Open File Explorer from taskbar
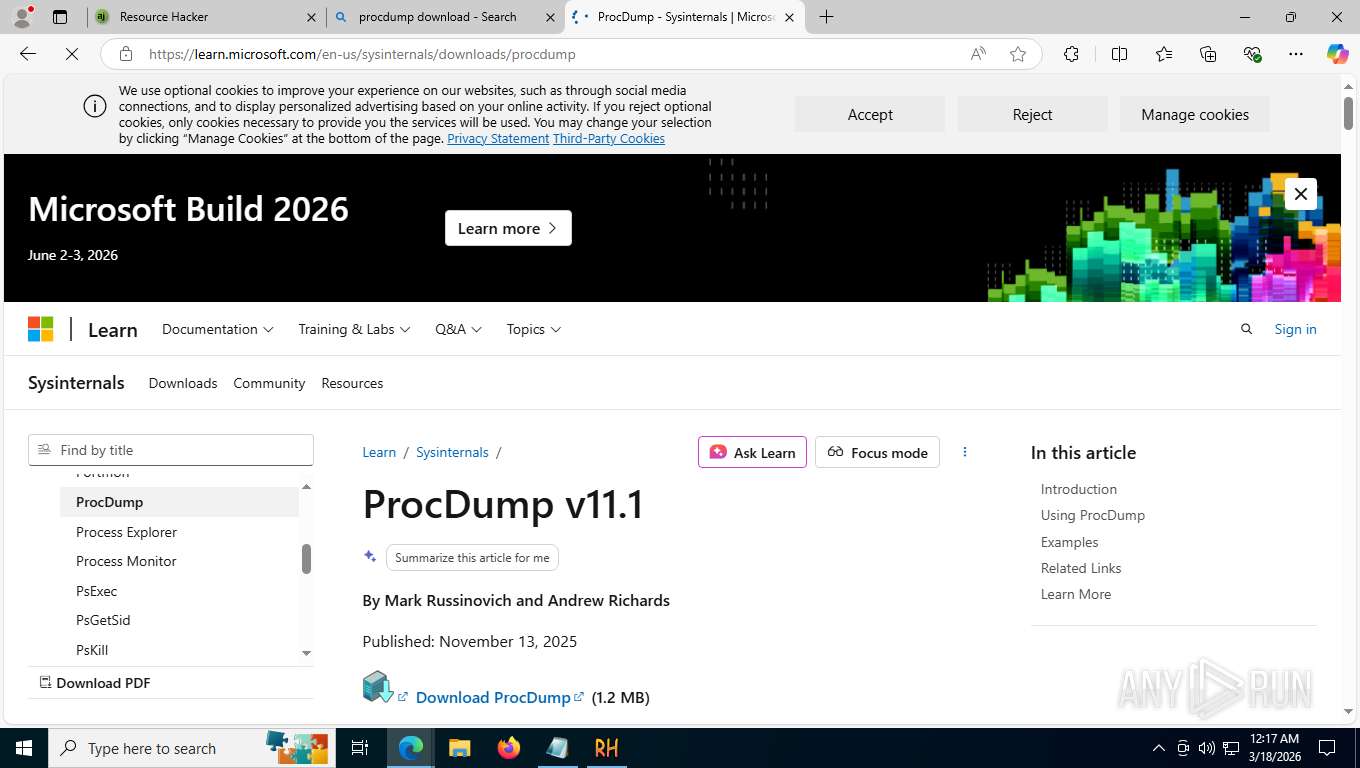The height and width of the screenshot is (768, 1360). pyautogui.click(x=459, y=748)
